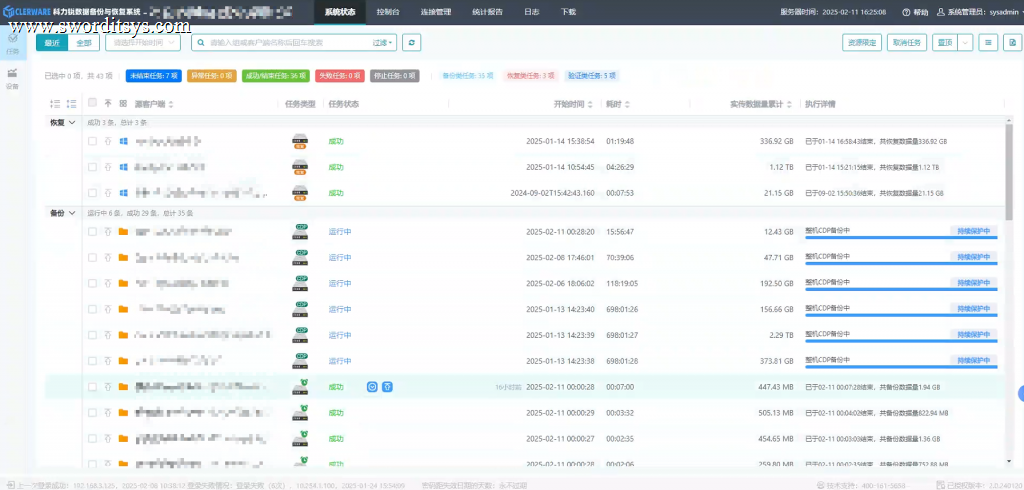The width and height of the screenshot is (1024, 490).
Task: Click Windows icon in 04:26:29 row
Action: tap(123, 167)
